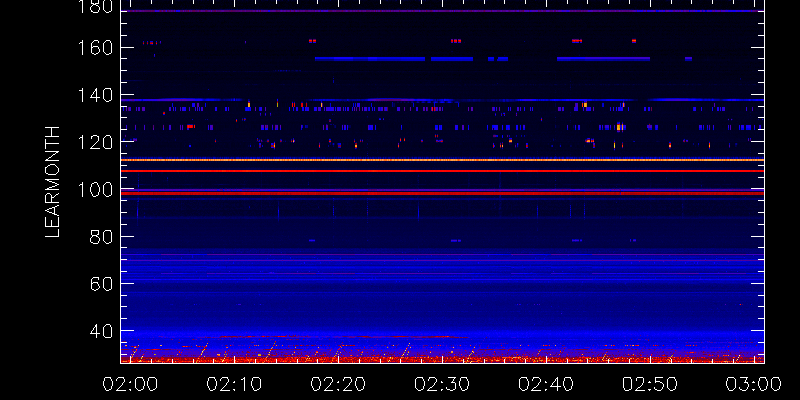Select the 03:00 time axis label

tap(755, 384)
